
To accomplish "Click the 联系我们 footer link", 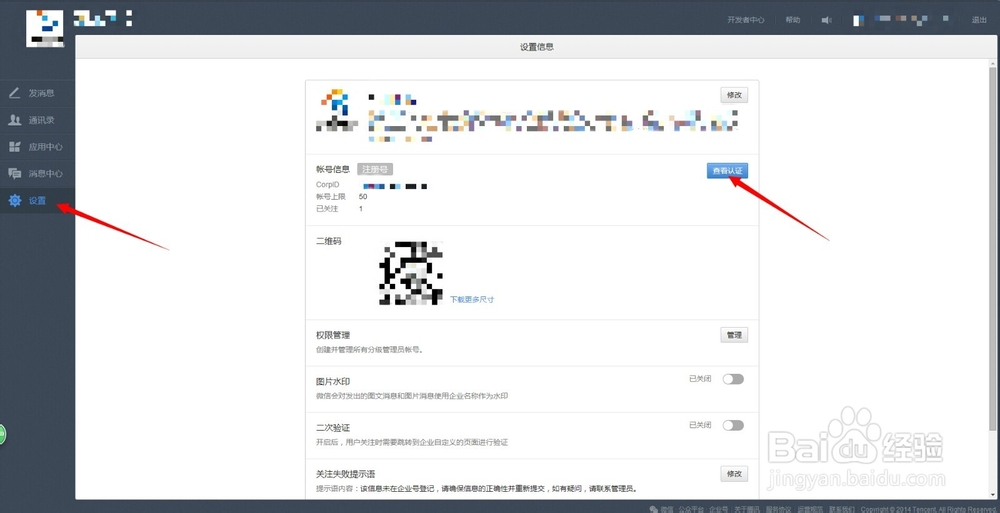I will 841,509.
